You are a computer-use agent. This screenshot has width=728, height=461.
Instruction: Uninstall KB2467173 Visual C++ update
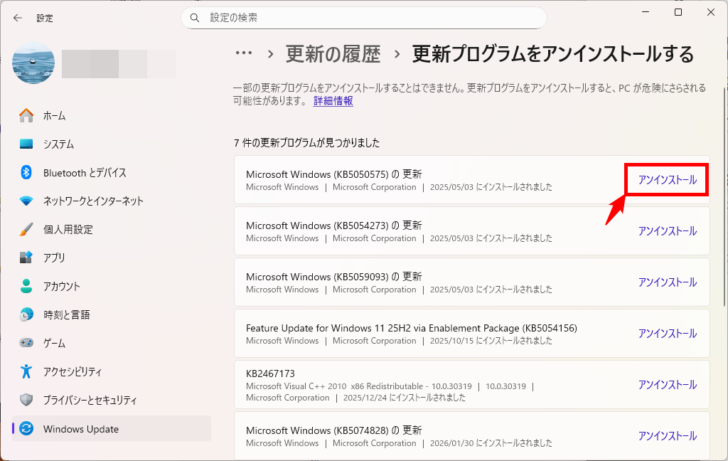(667, 384)
